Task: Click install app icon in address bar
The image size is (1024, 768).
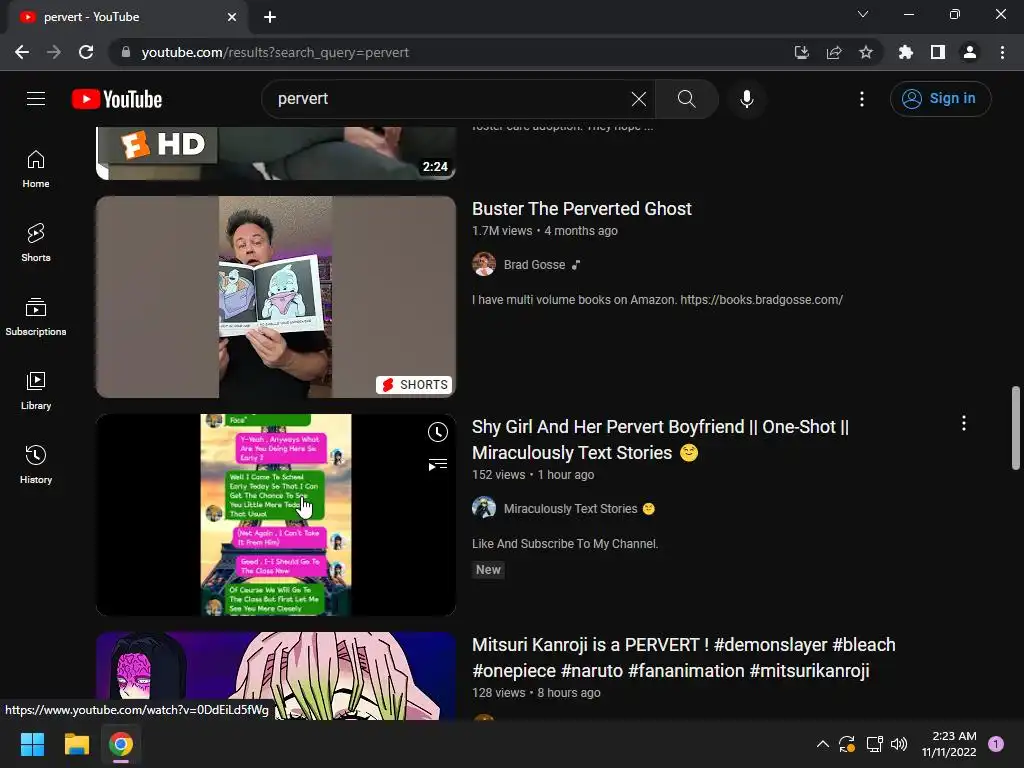Action: point(801,52)
